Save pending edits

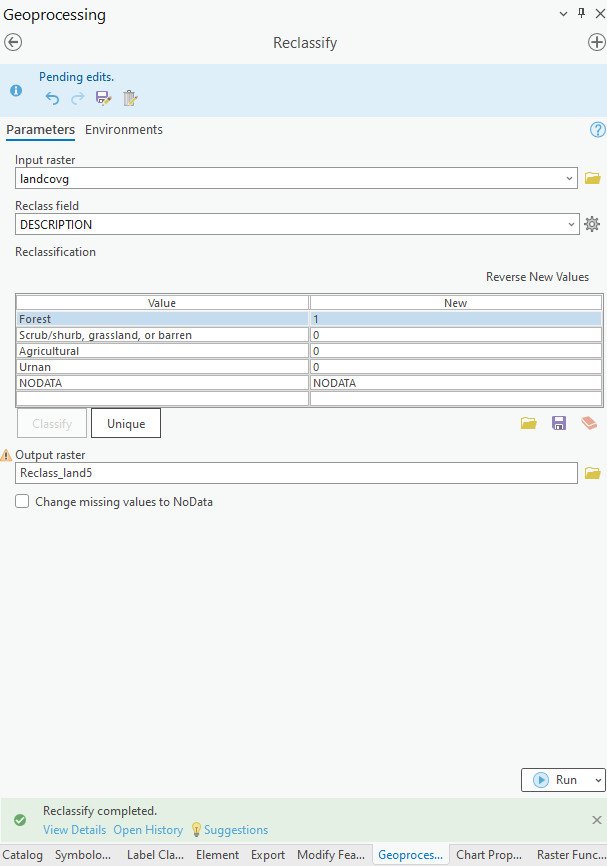point(103,98)
